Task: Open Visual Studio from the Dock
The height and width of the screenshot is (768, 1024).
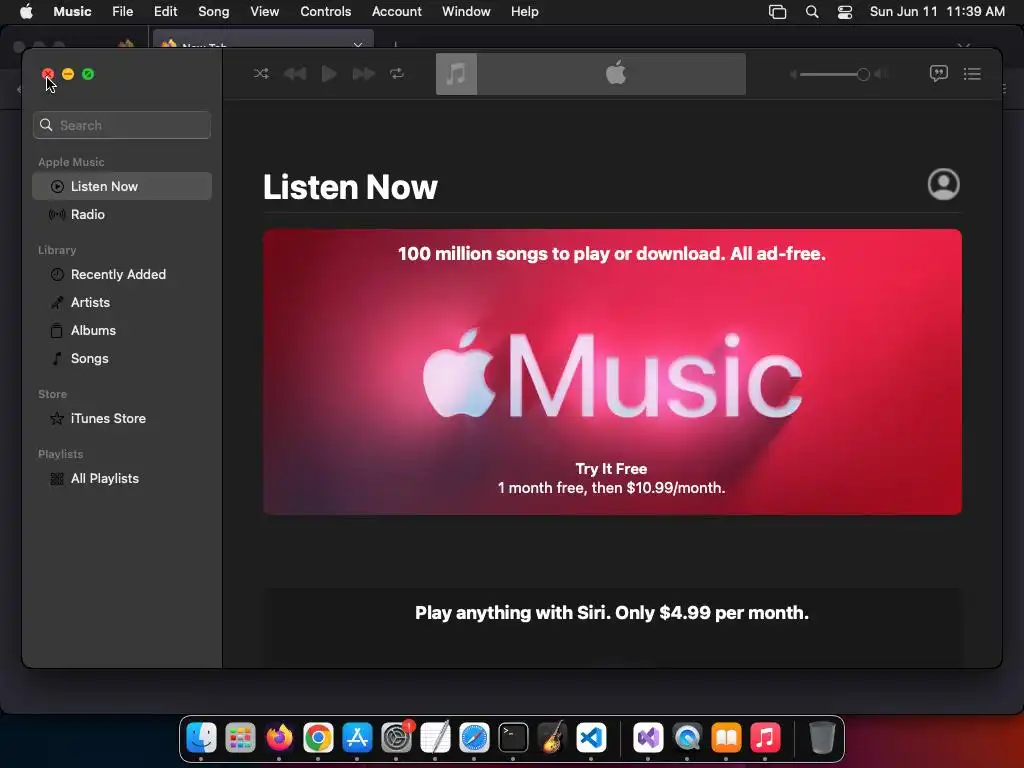Action: click(648, 738)
